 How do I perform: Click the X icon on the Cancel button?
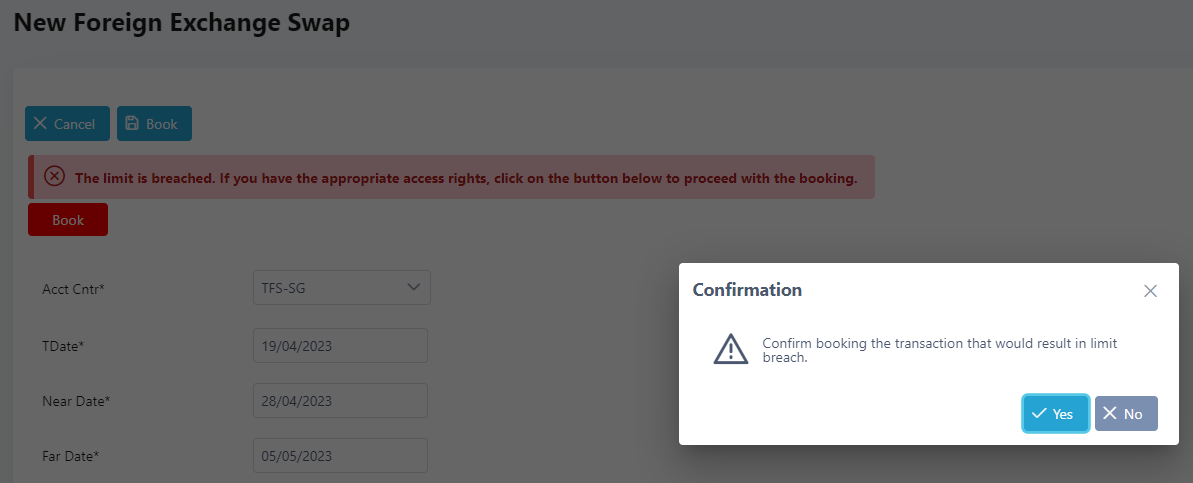40,124
